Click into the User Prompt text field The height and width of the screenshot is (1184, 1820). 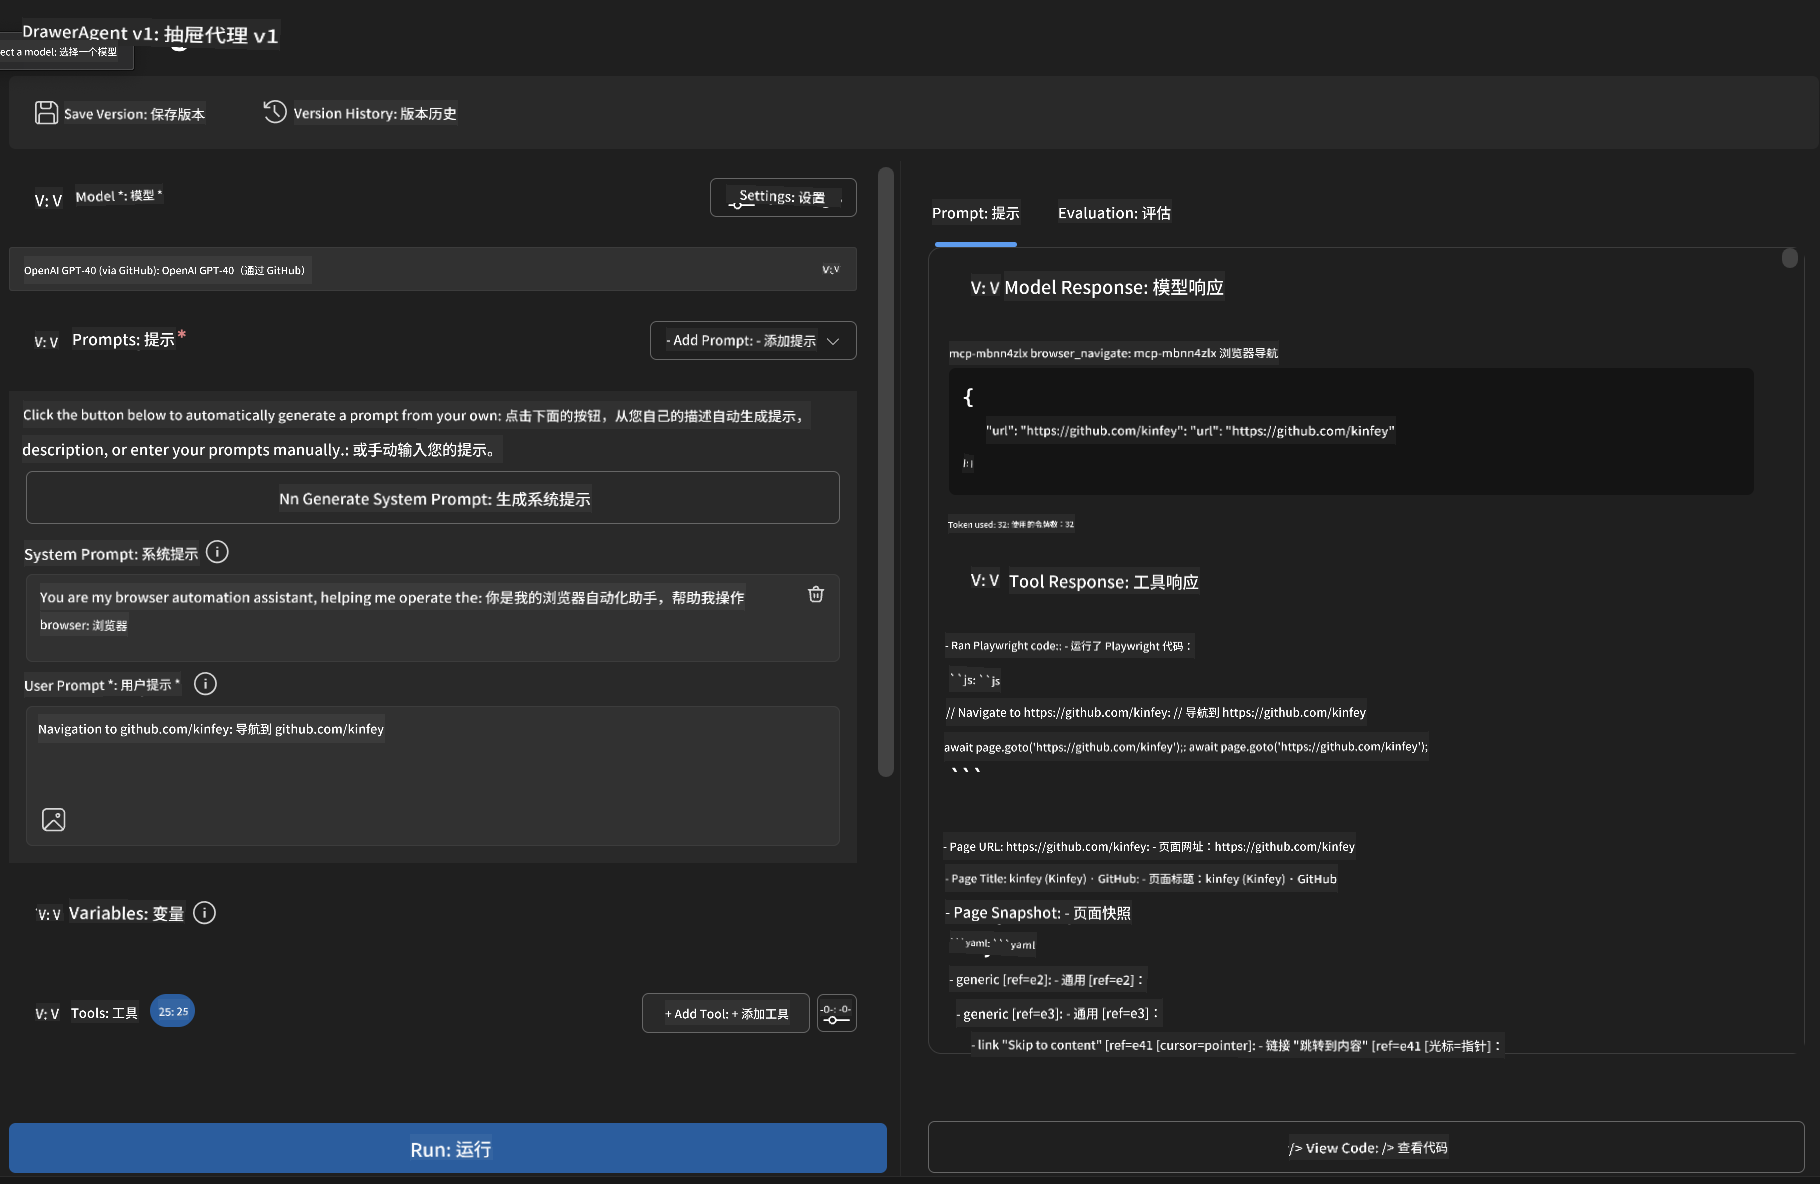(x=433, y=776)
